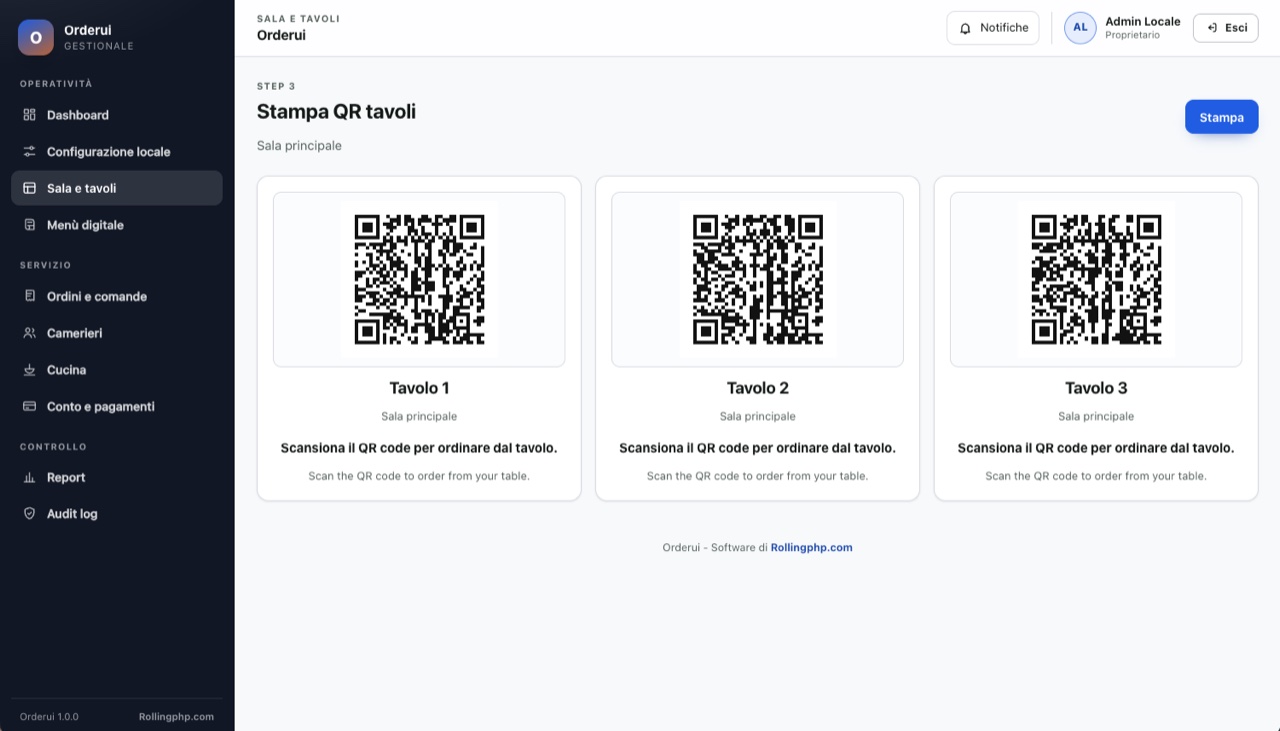Screen dimensions: 1280x731
Task: Click the Configurazione locale sliders icon
Action: [x=29, y=152]
